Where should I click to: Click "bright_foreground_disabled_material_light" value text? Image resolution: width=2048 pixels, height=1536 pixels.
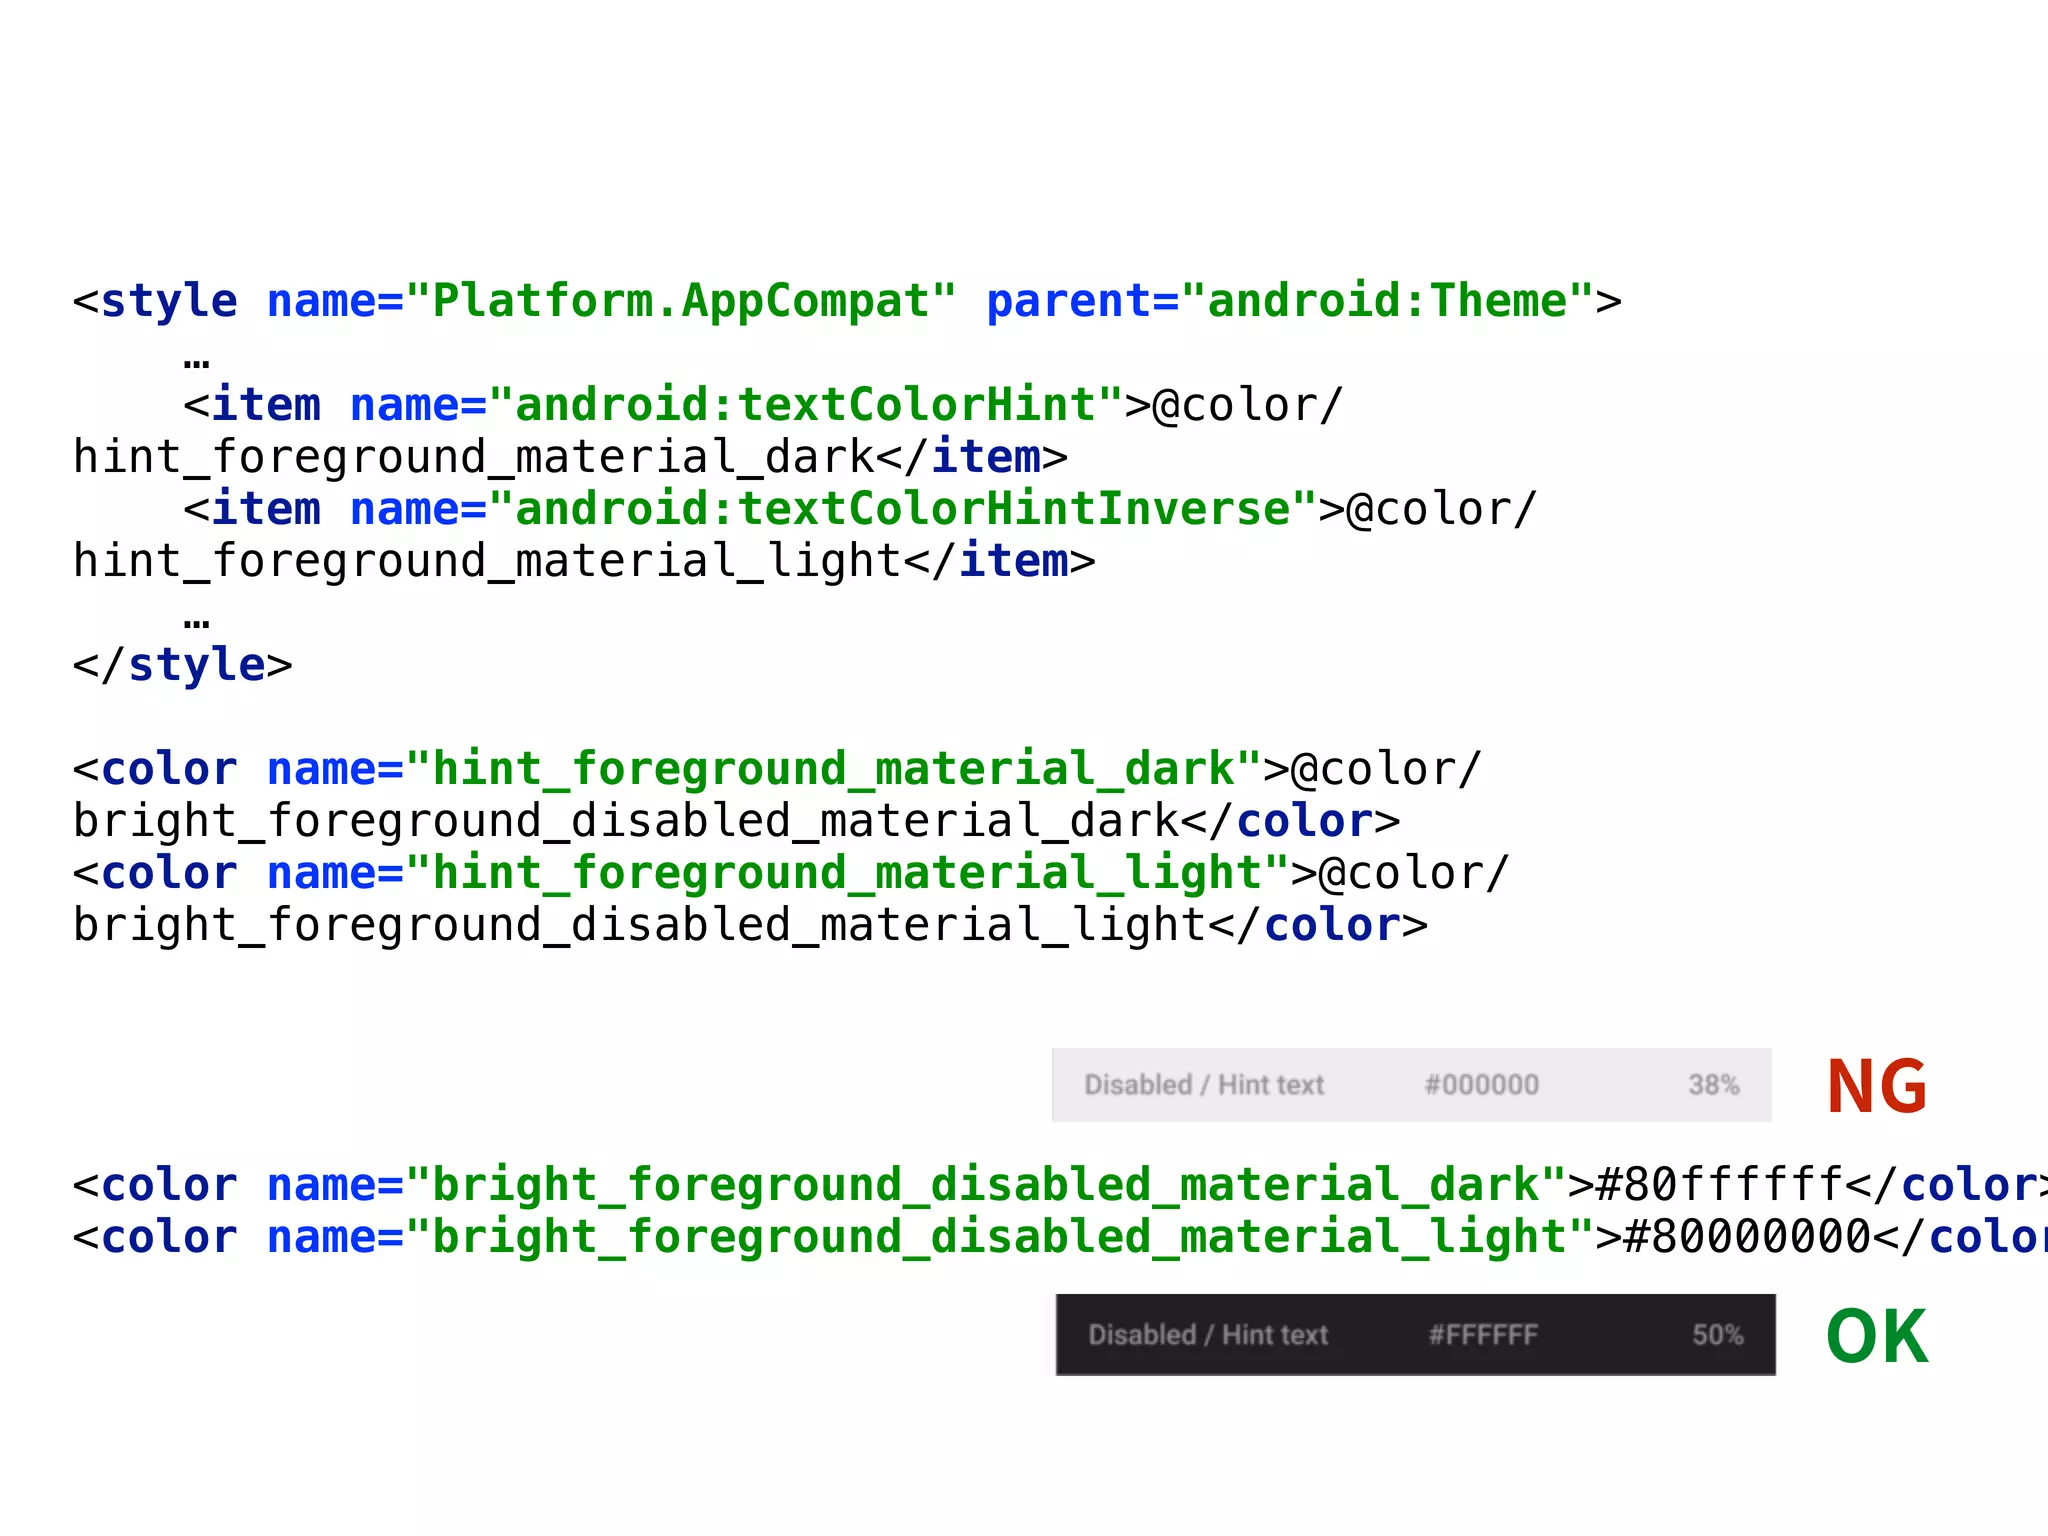point(640,926)
